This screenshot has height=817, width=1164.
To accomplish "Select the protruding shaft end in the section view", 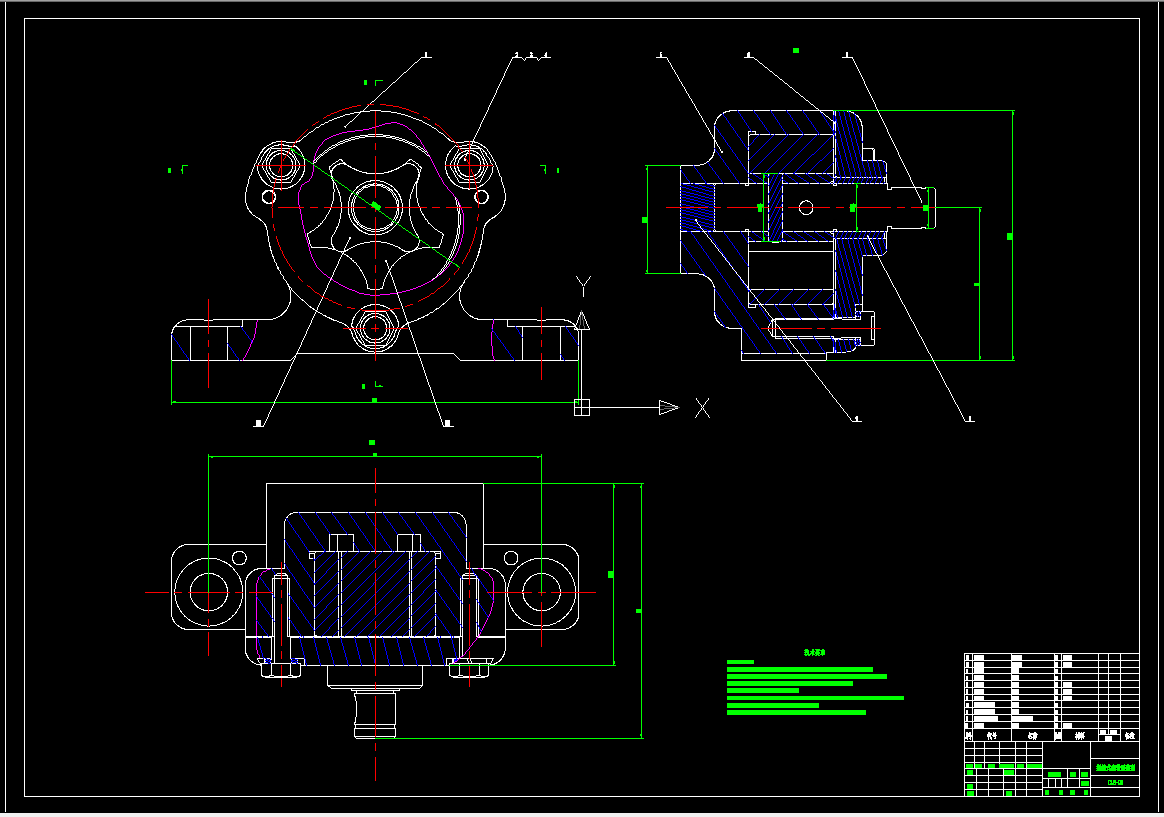I will [911, 208].
